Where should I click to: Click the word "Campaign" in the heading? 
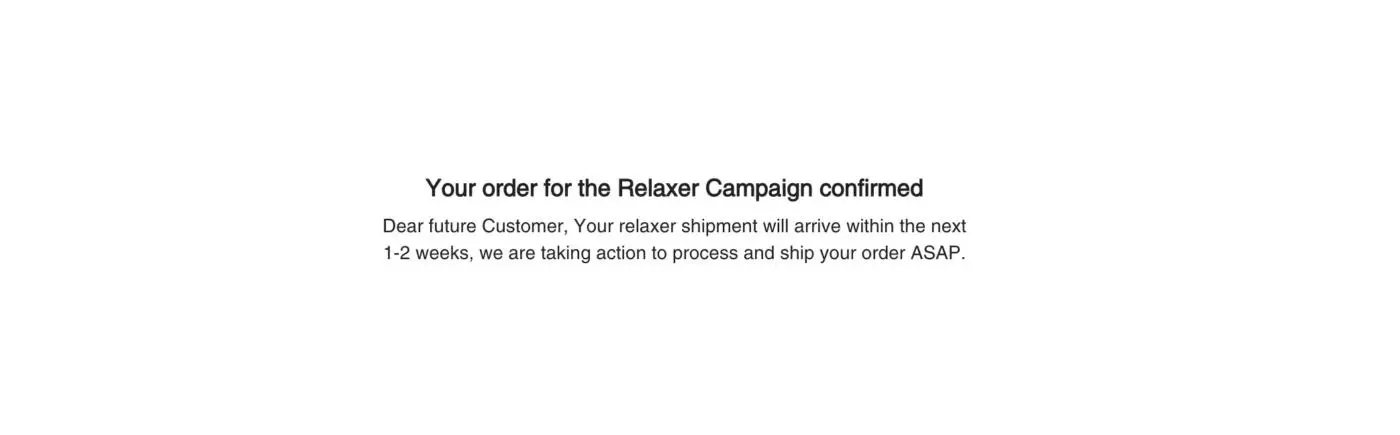point(760,188)
